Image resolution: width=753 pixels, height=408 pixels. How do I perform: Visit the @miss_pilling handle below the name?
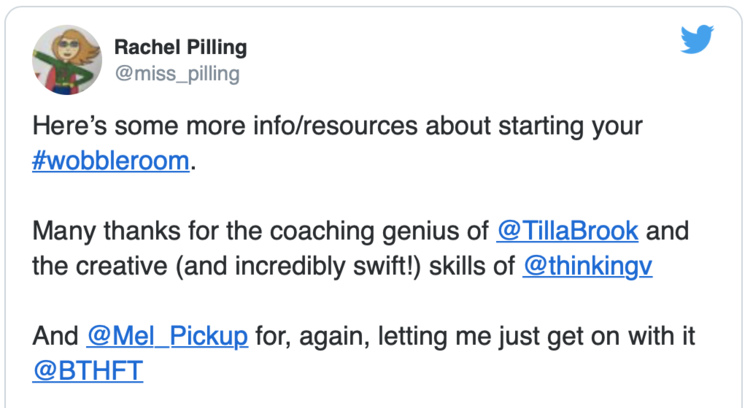pyautogui.click(x=177, y=73)
